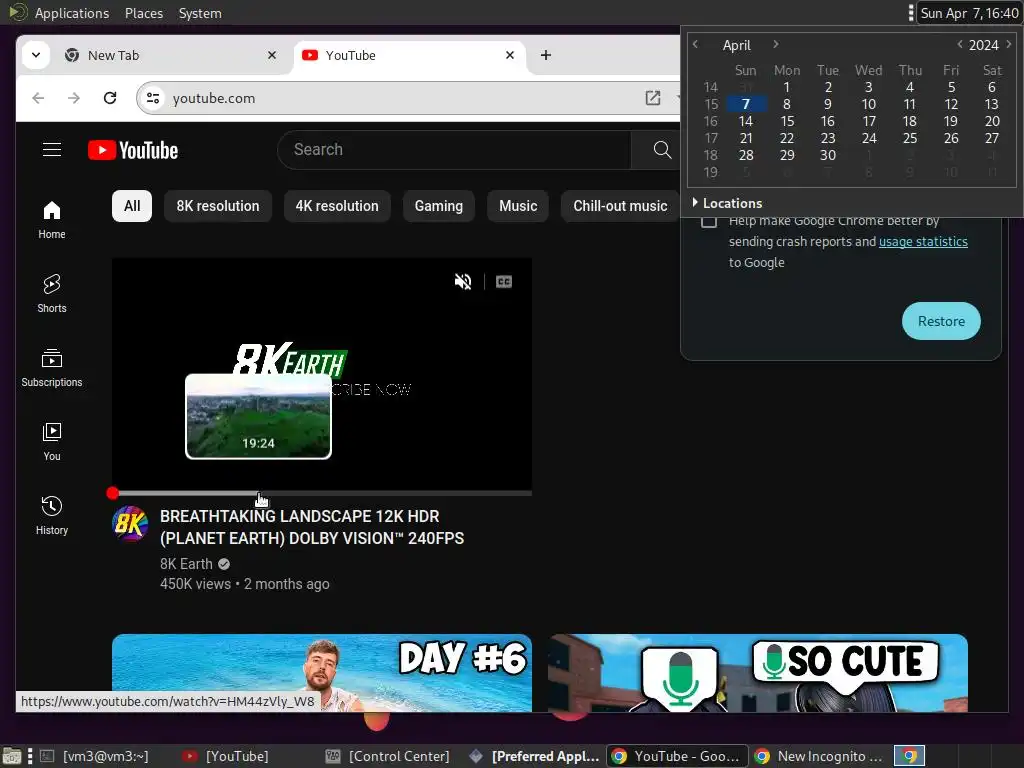This screenshot has height=768, width=1024.
Task: Click the browser forward arrow
Action: (74, 98)
